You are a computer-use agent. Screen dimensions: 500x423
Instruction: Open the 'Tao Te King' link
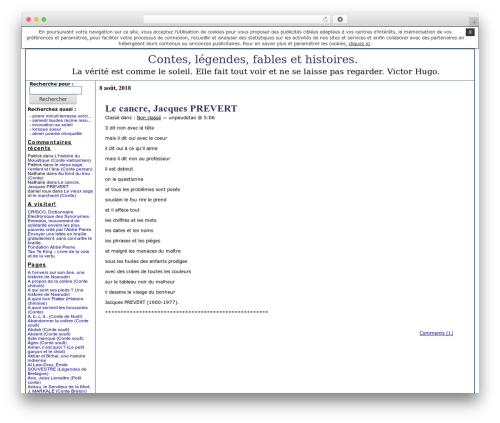point(58,254)
